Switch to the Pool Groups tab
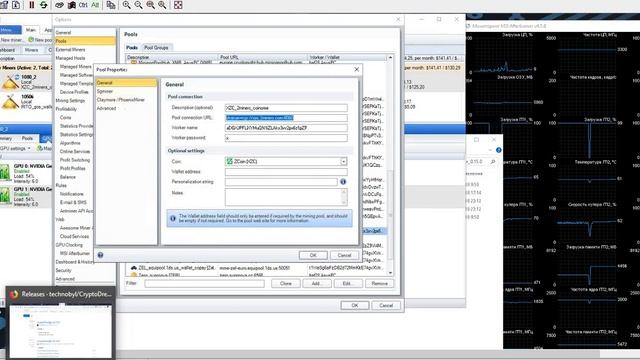This screenshot has width=640, height=360. 156,48
